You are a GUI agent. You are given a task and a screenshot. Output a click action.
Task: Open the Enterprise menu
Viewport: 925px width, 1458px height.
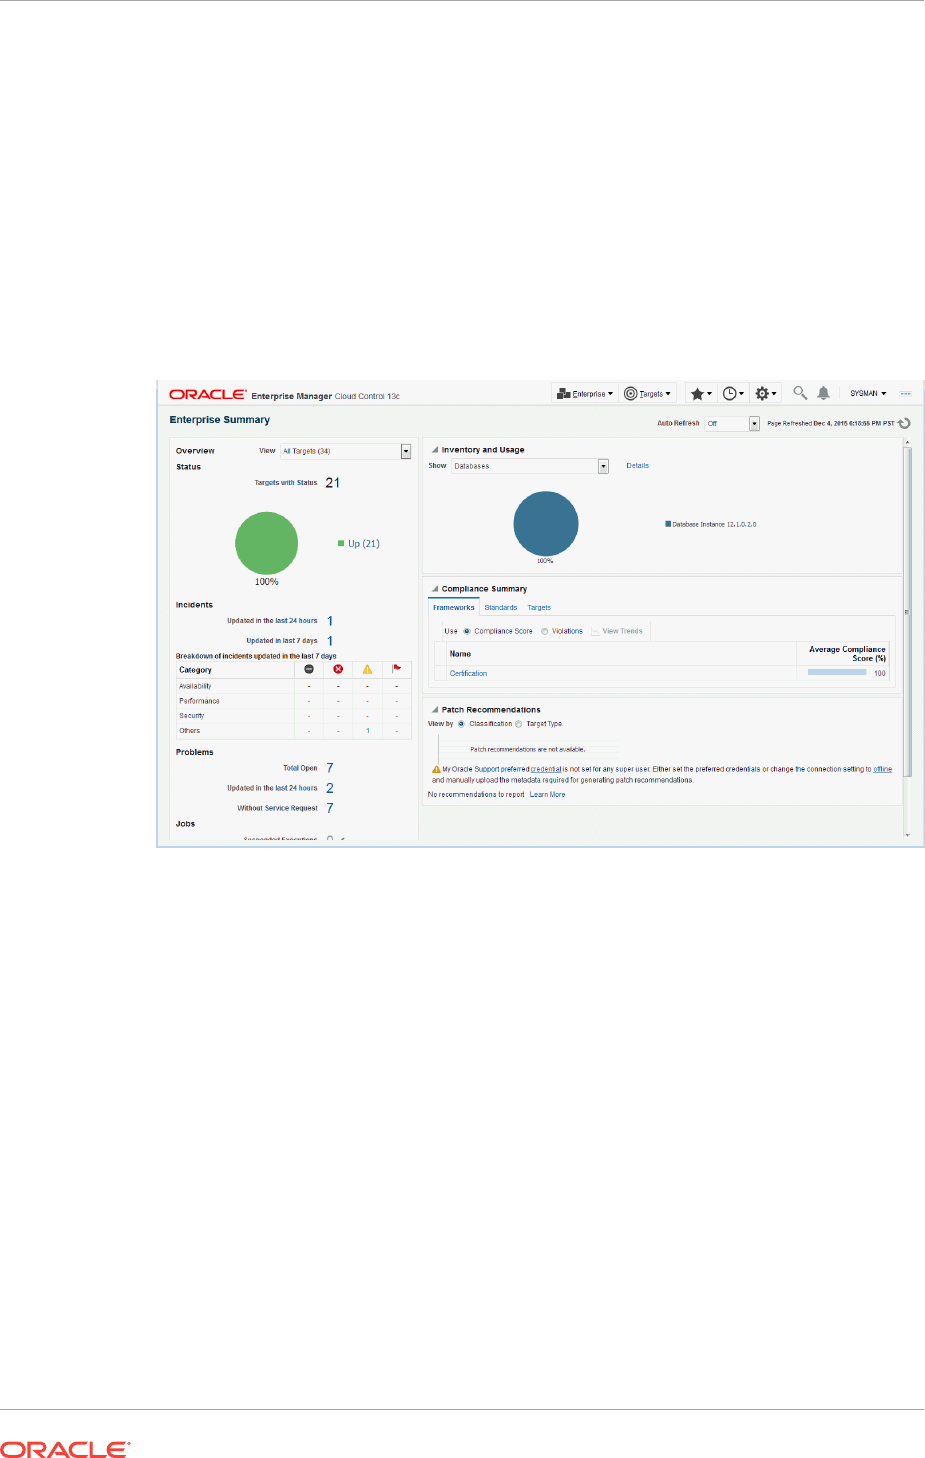point(585,394)
